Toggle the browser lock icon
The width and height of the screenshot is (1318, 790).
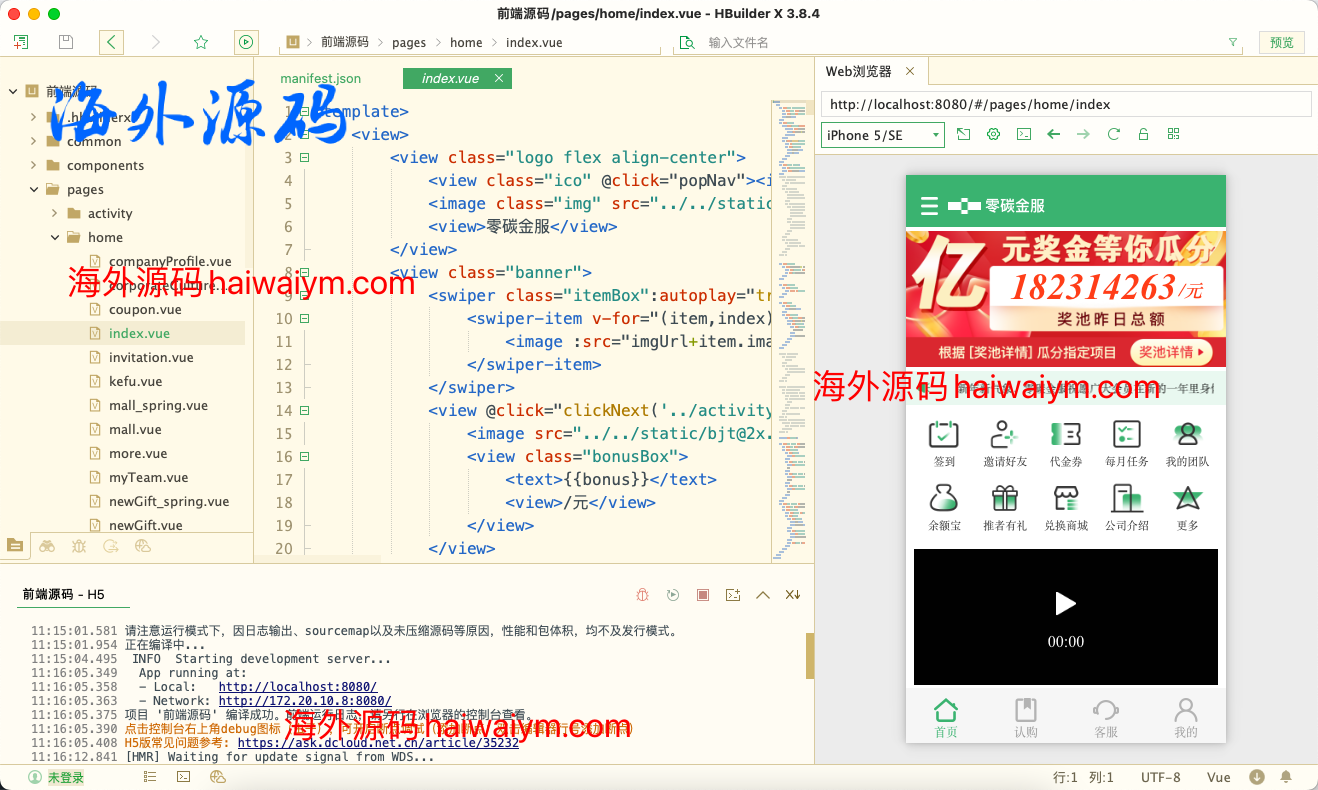coord(1143,134)
